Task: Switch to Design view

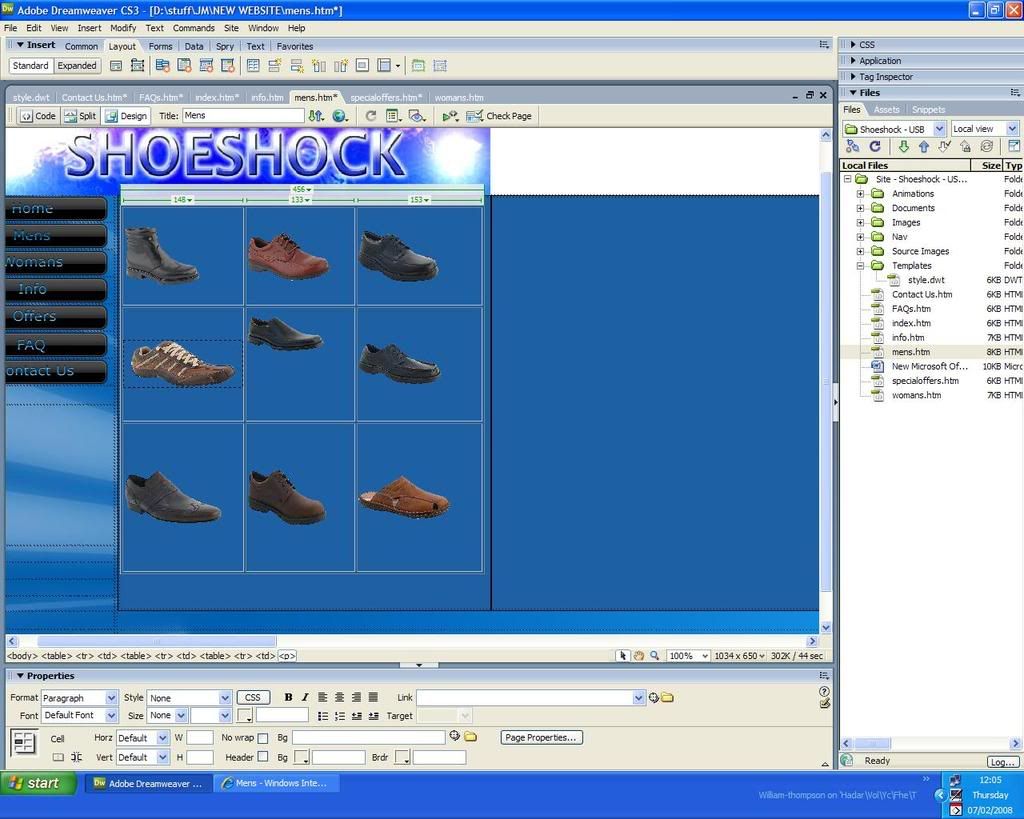Action: pos(127,116)
